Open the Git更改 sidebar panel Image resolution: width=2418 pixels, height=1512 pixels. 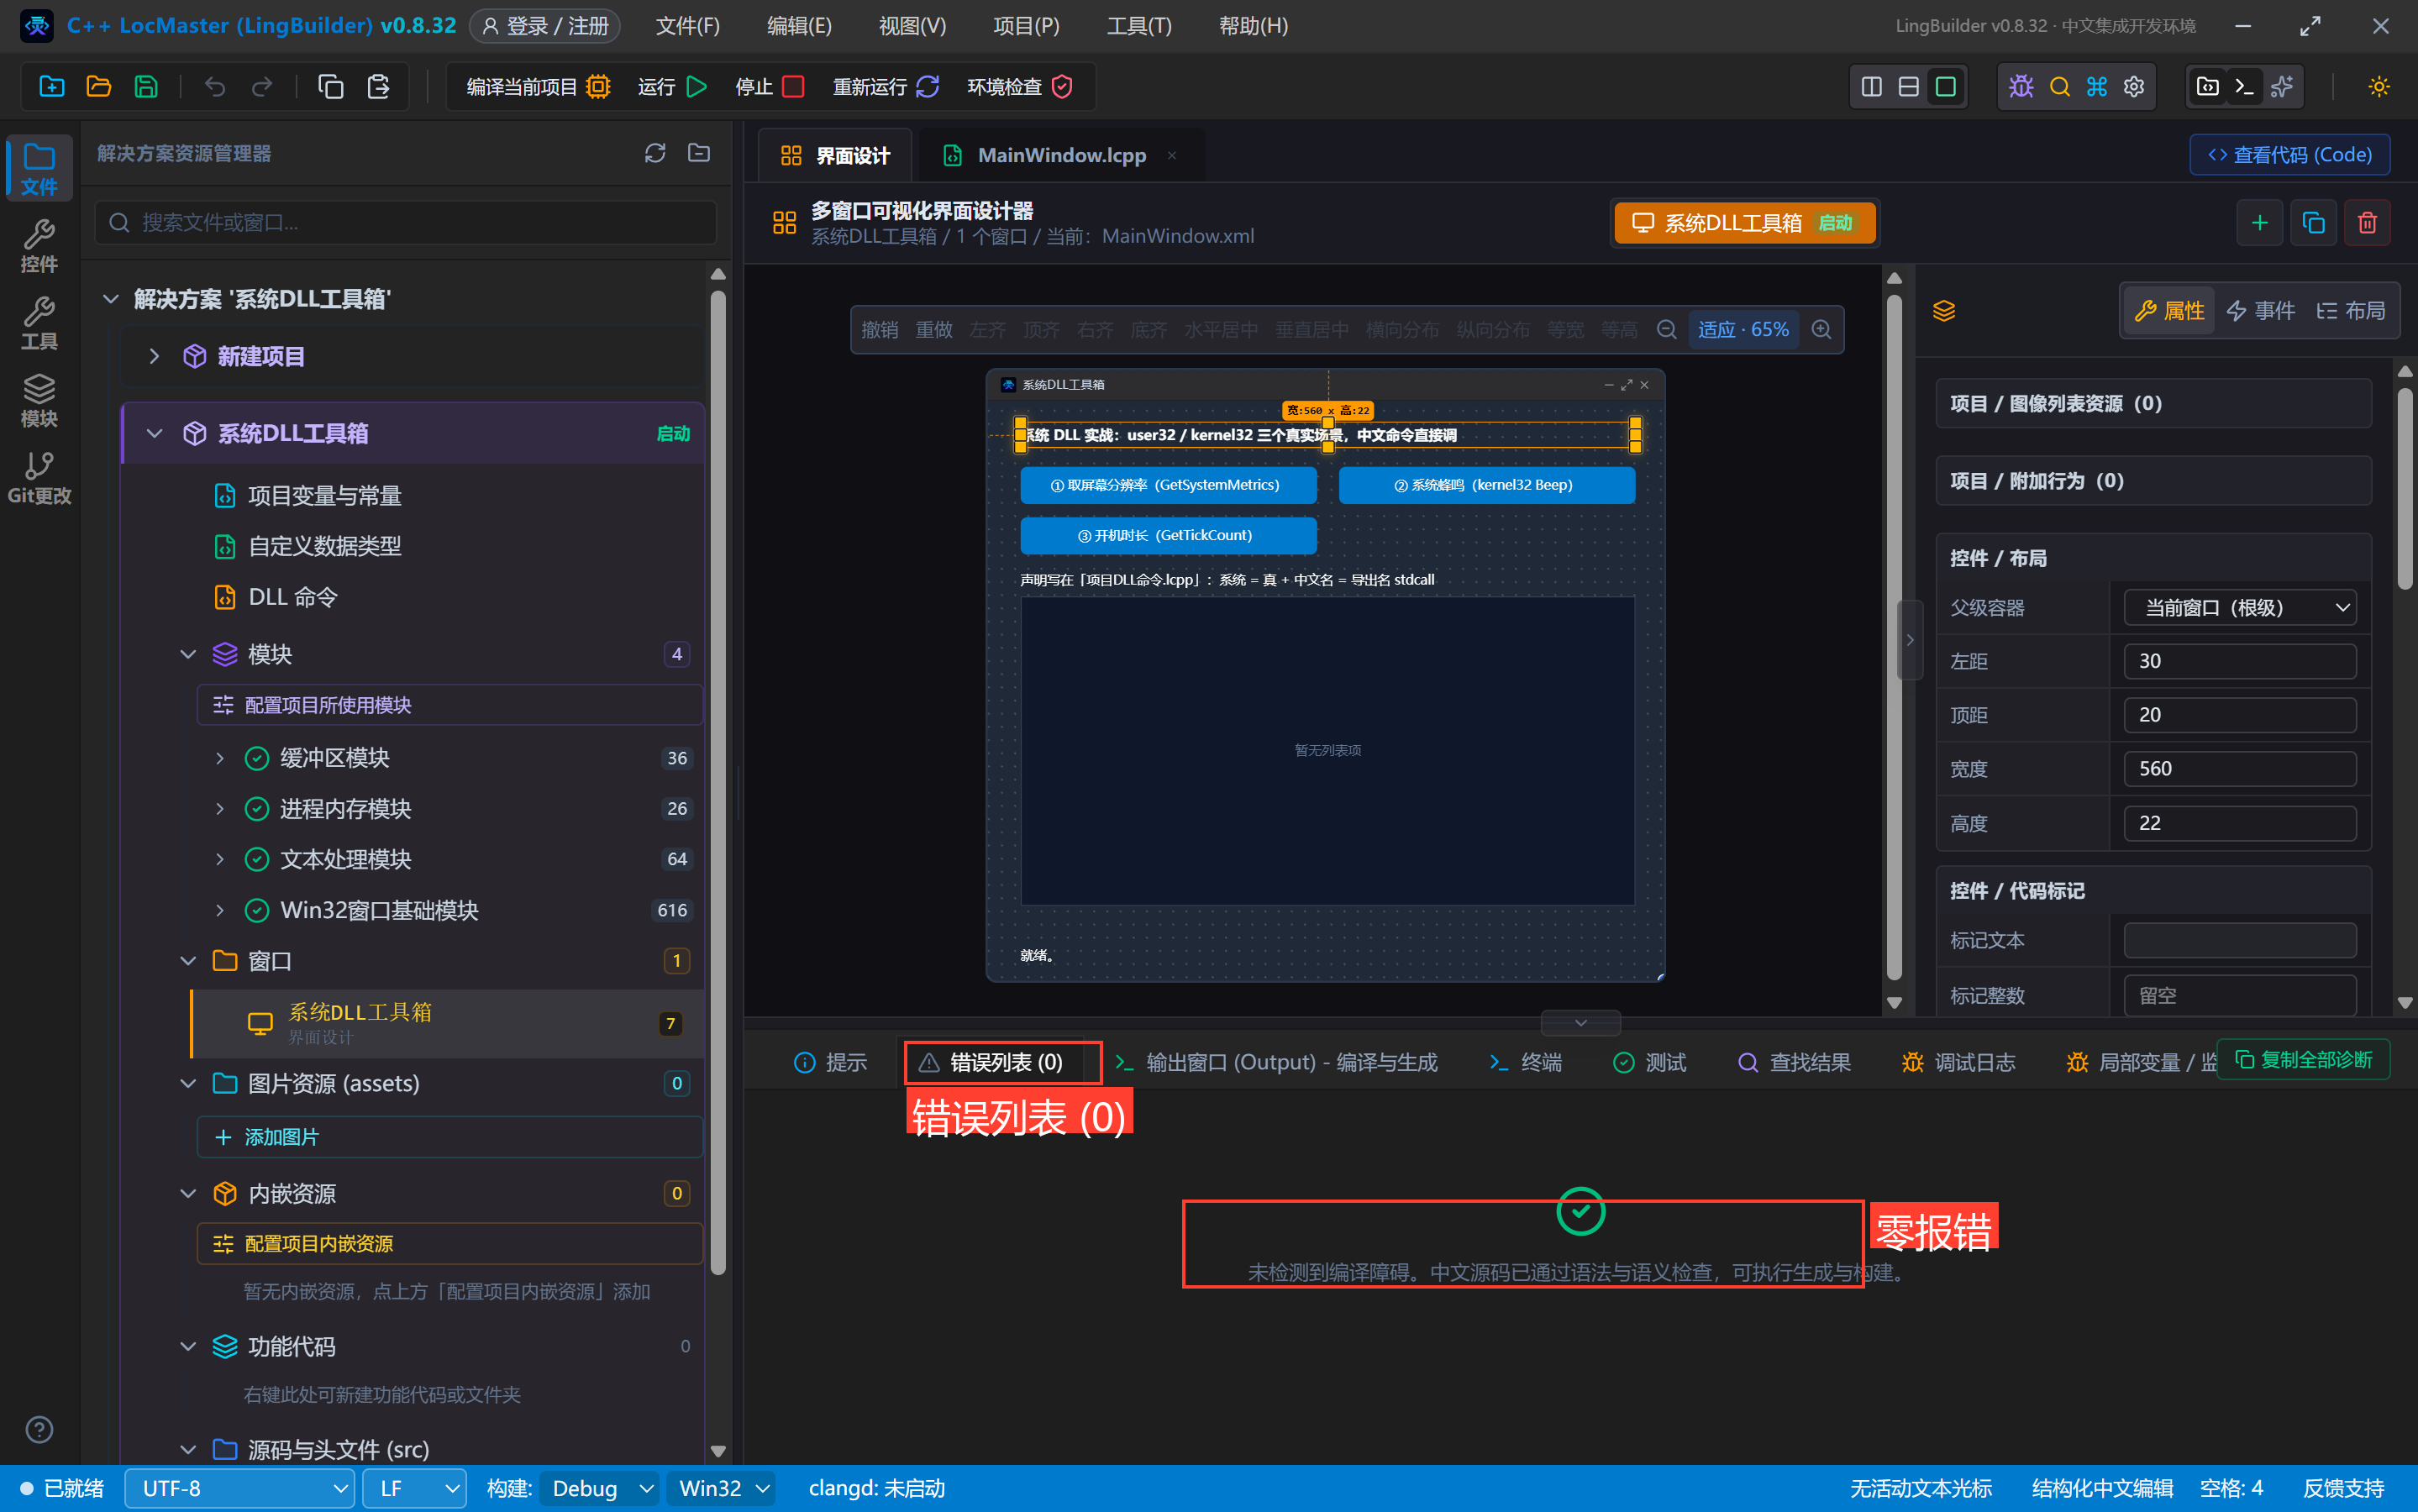coord(39,478)
